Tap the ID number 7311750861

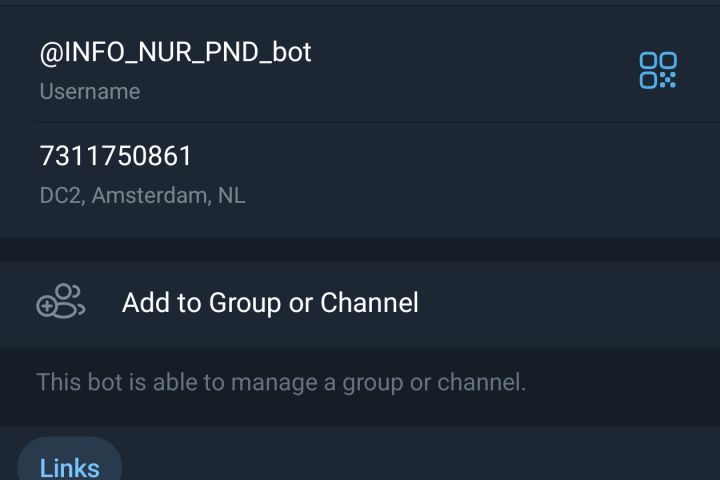point(116,156)
